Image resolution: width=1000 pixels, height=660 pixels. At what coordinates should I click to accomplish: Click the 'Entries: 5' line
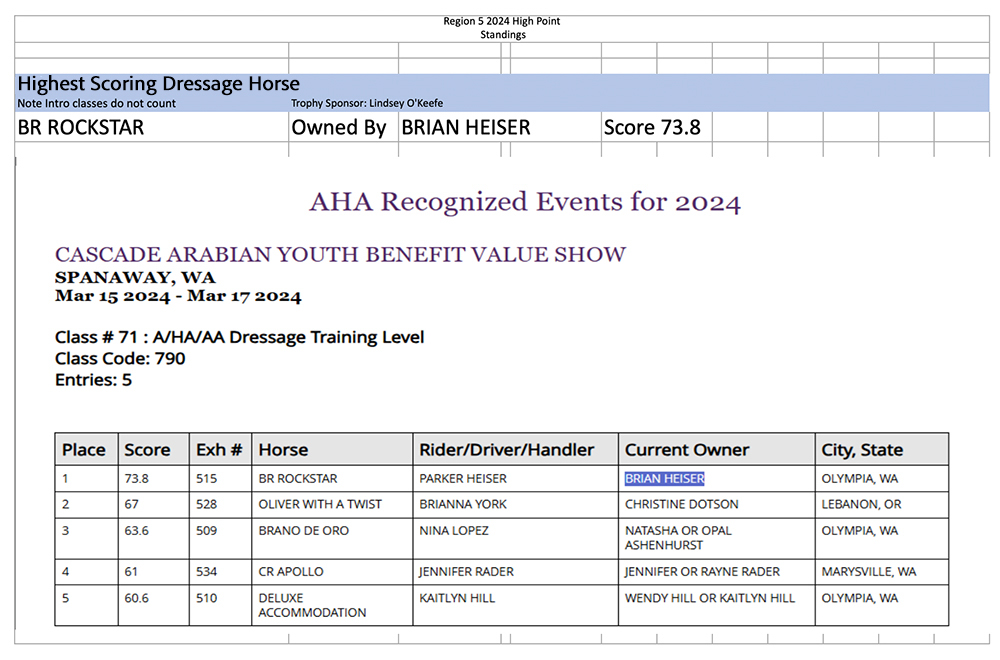click(x=93, y=380)
